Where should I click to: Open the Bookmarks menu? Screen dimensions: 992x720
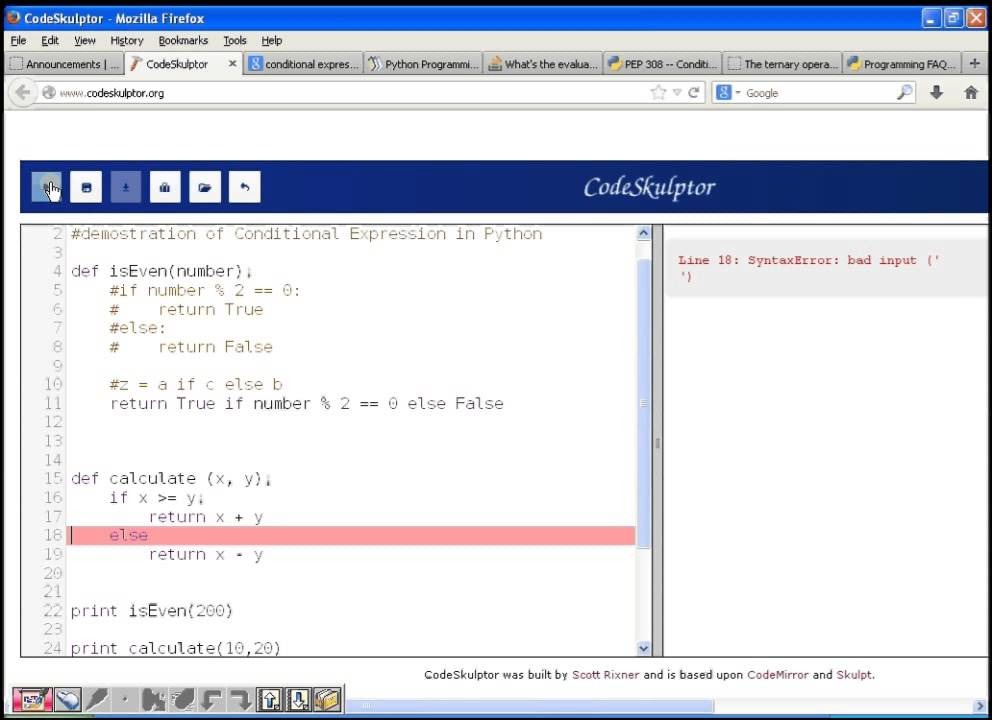[x=183, y=40]
